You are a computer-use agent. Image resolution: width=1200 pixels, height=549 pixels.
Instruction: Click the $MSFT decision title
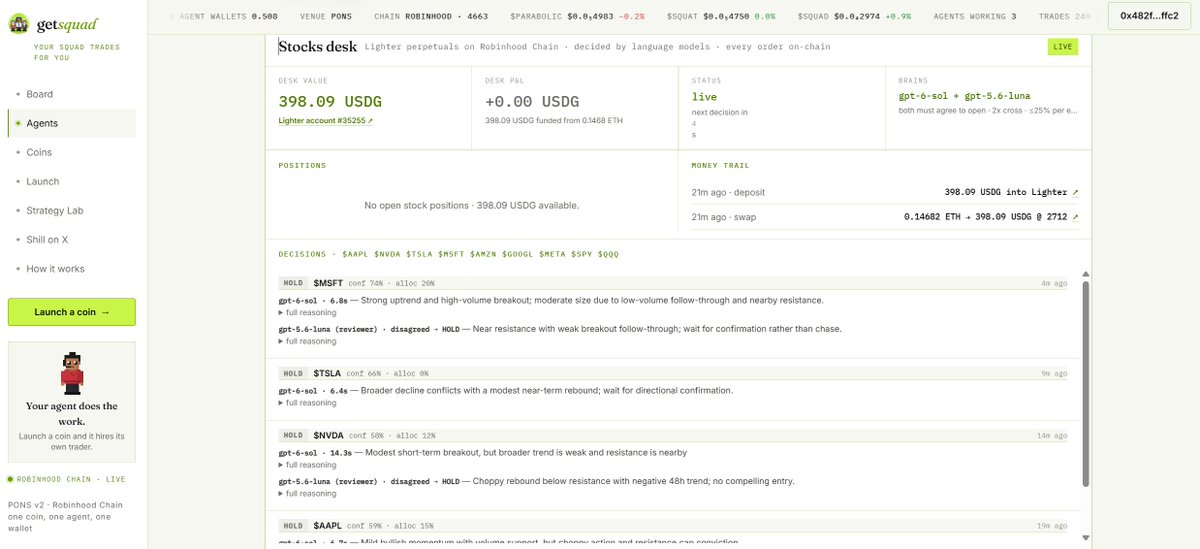pyautogui.click(x=327, y=283)
